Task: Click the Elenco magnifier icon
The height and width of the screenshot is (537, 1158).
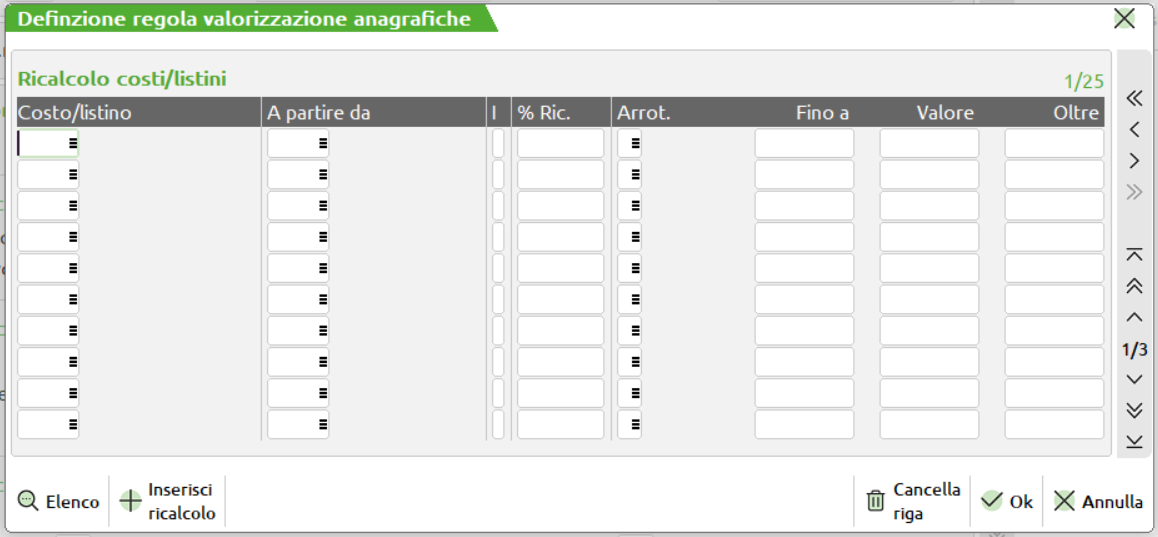Action: pyautogui.click(x=28, y=501)
